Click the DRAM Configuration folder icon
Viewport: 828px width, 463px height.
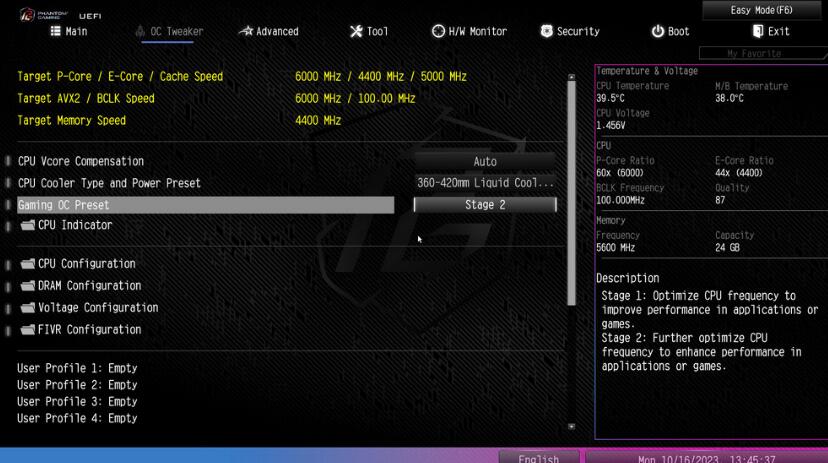[x=27, y=286]
